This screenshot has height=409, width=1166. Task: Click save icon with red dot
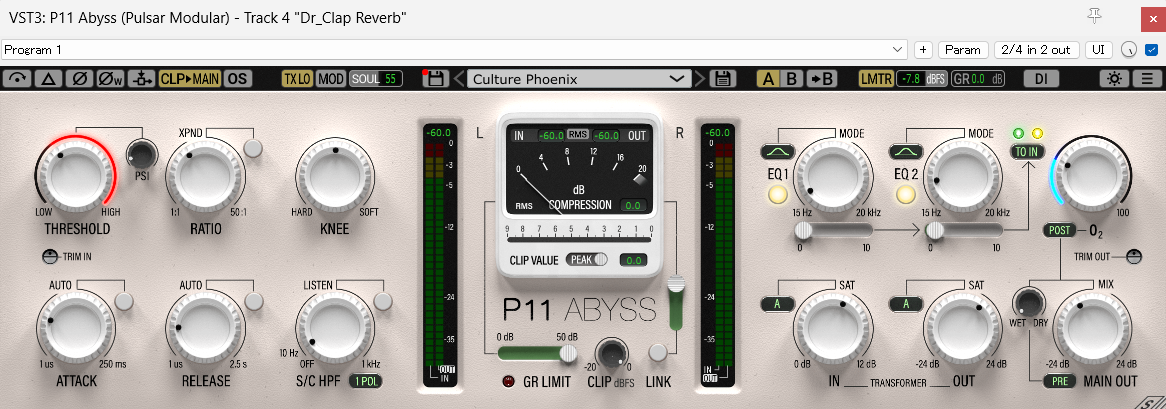tap(435, 79)
